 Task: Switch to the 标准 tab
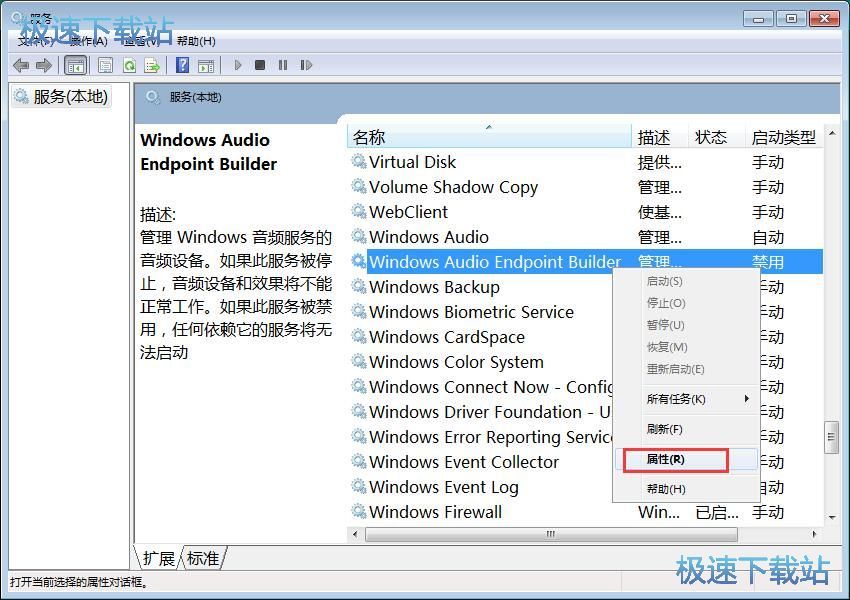203,558
